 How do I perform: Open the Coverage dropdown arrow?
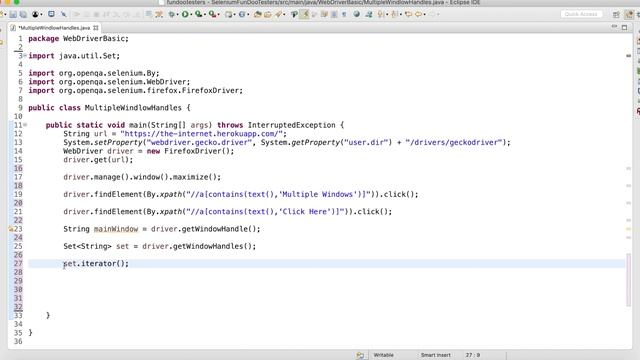[x=205, y=15]
